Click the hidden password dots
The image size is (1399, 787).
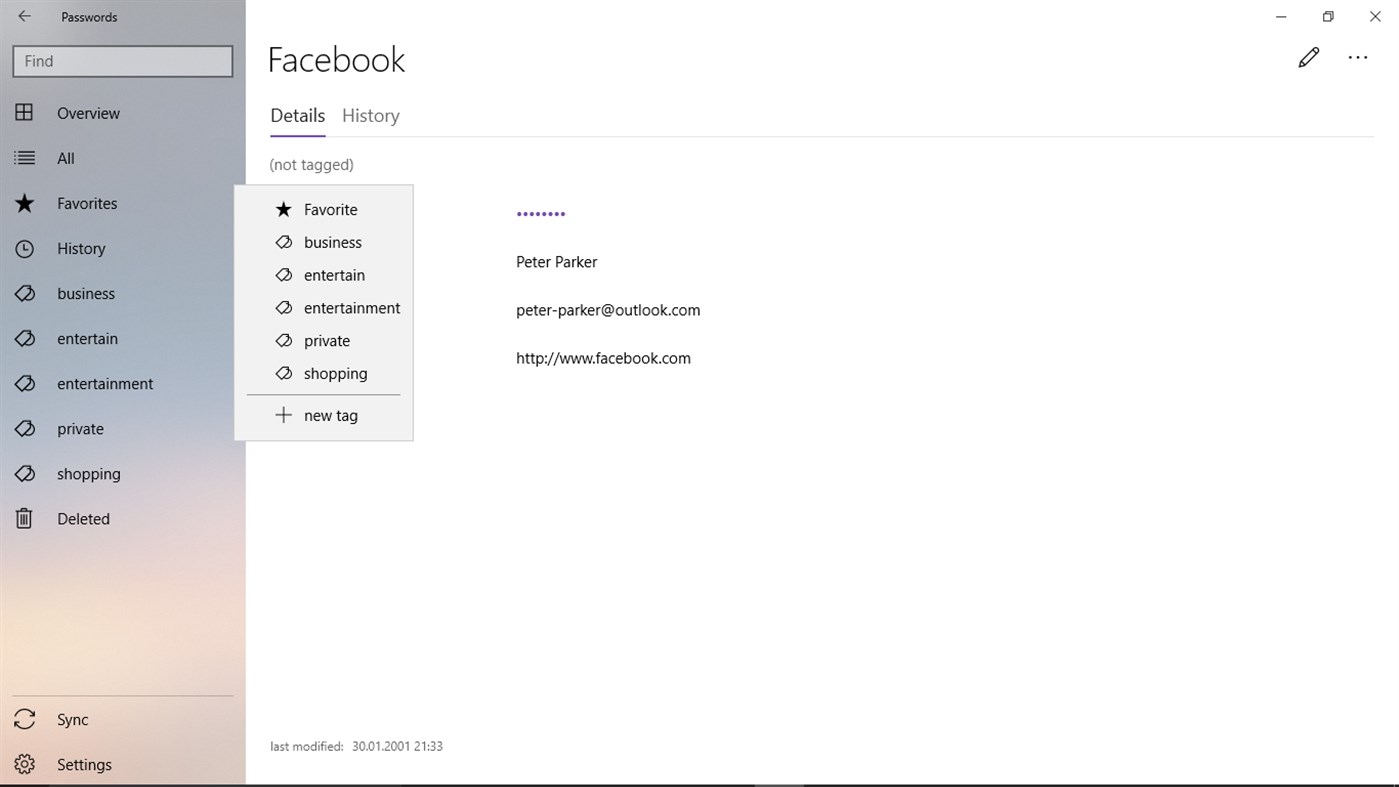click(541, 214)
